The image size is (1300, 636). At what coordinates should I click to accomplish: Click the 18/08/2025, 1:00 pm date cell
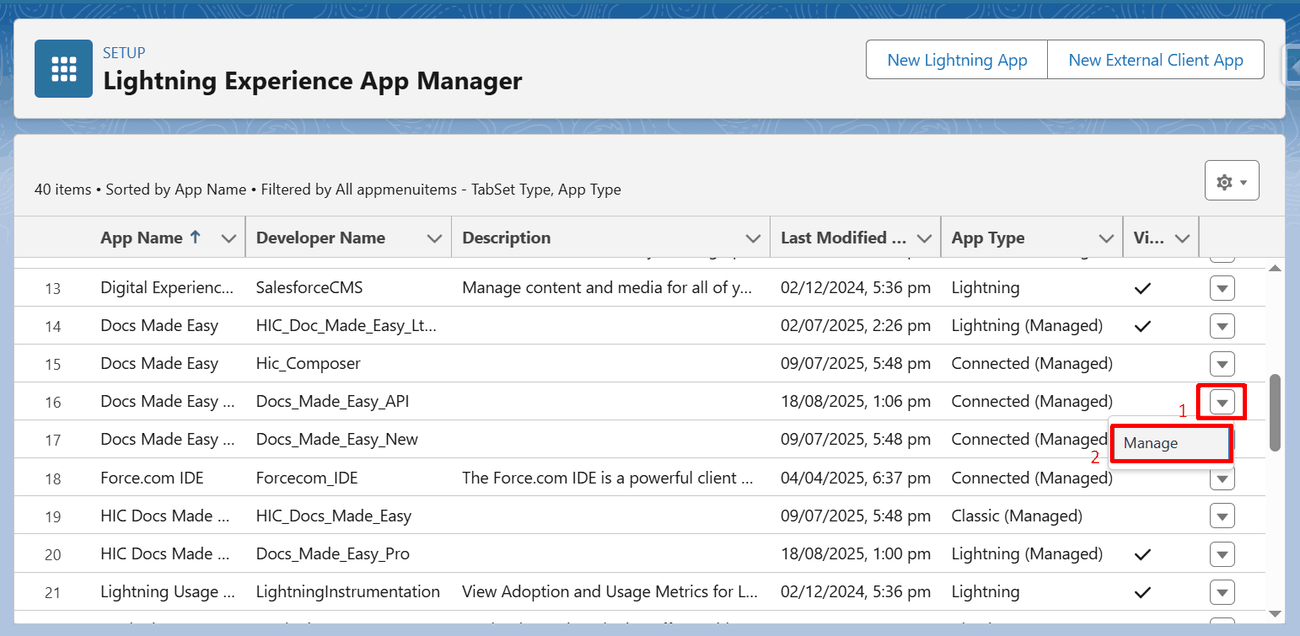pyautogui.click(x=855, y=554)
